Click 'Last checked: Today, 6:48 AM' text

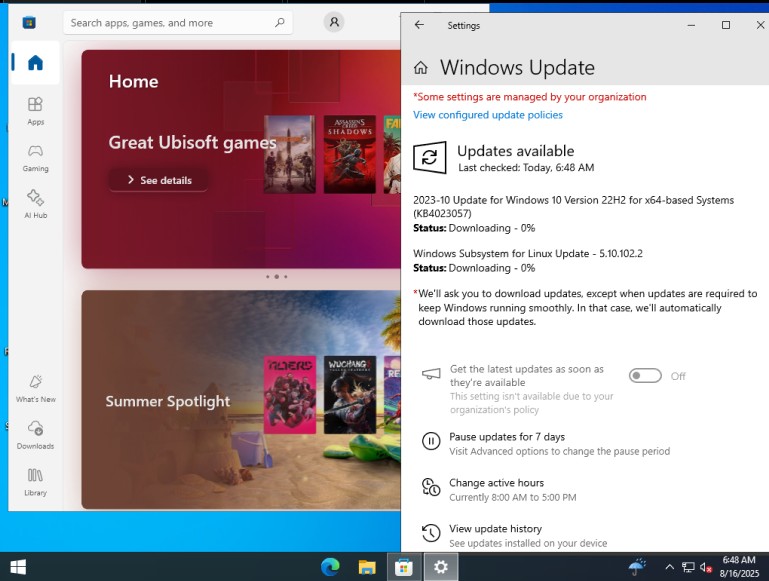526,168
